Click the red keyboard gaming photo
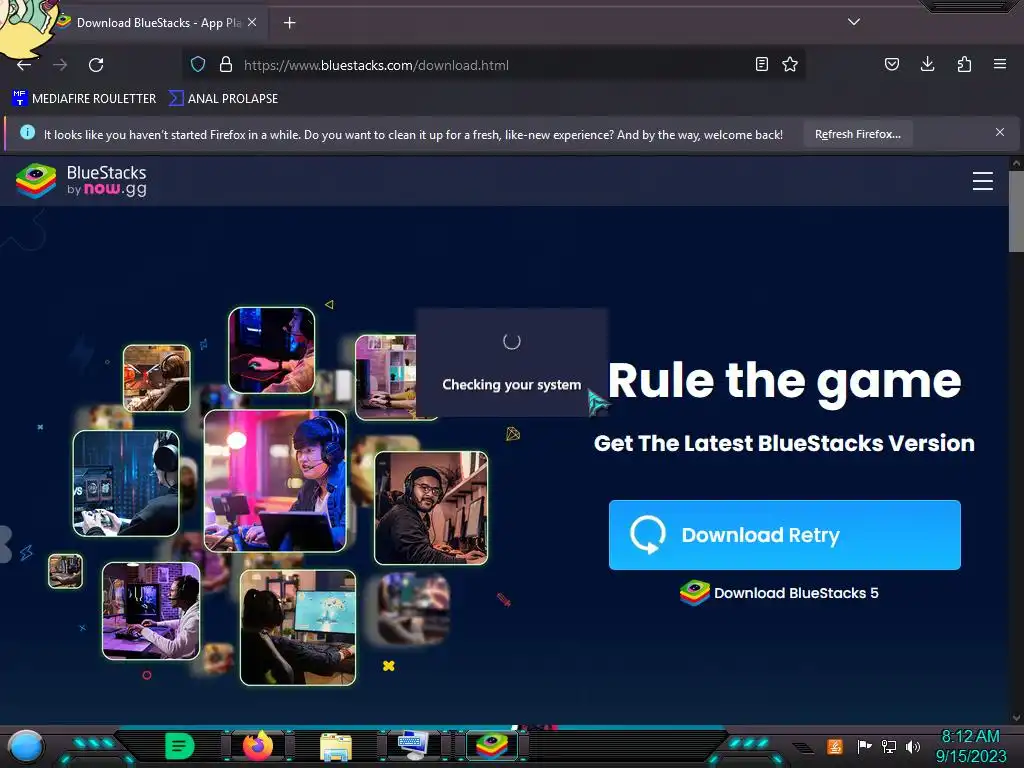Viewport: 1024px width, 768px height. point(272,351)
